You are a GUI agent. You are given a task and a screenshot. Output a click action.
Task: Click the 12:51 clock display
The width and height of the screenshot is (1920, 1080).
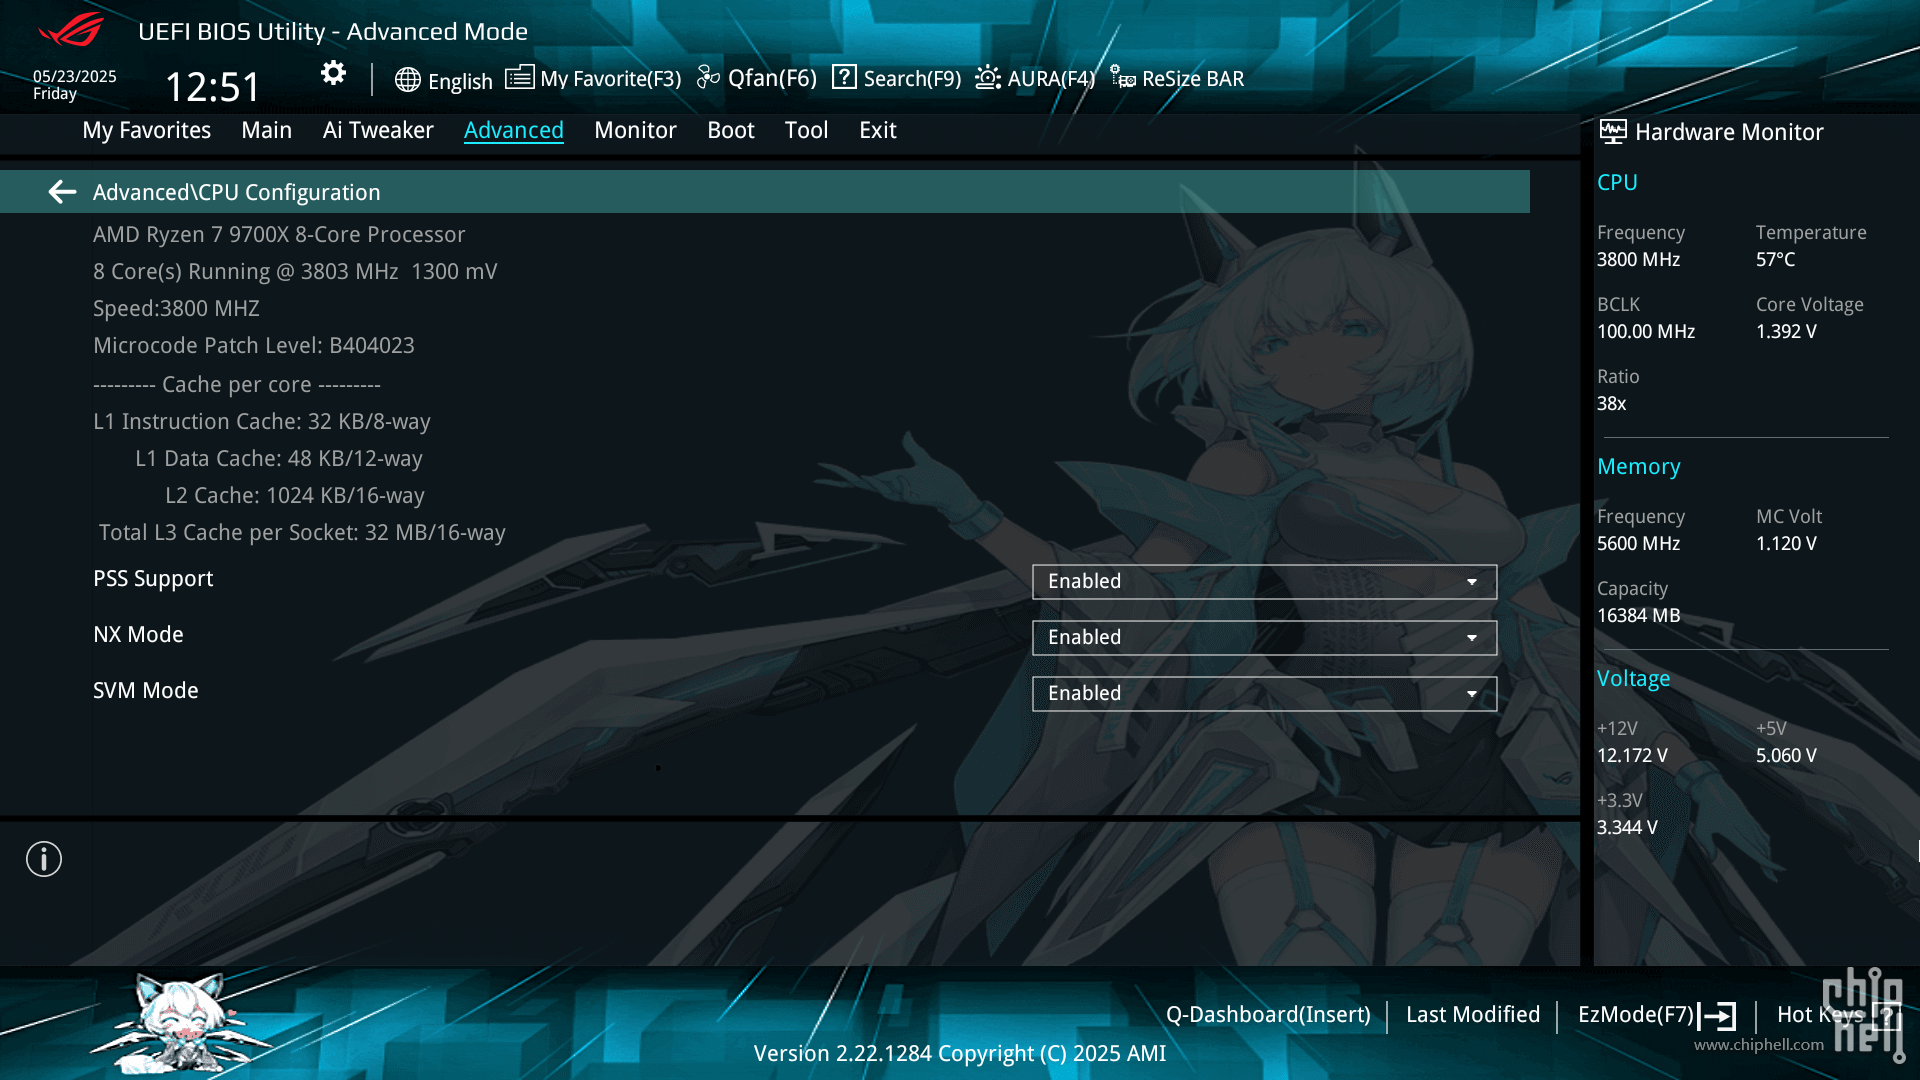[x=212, y=87]
